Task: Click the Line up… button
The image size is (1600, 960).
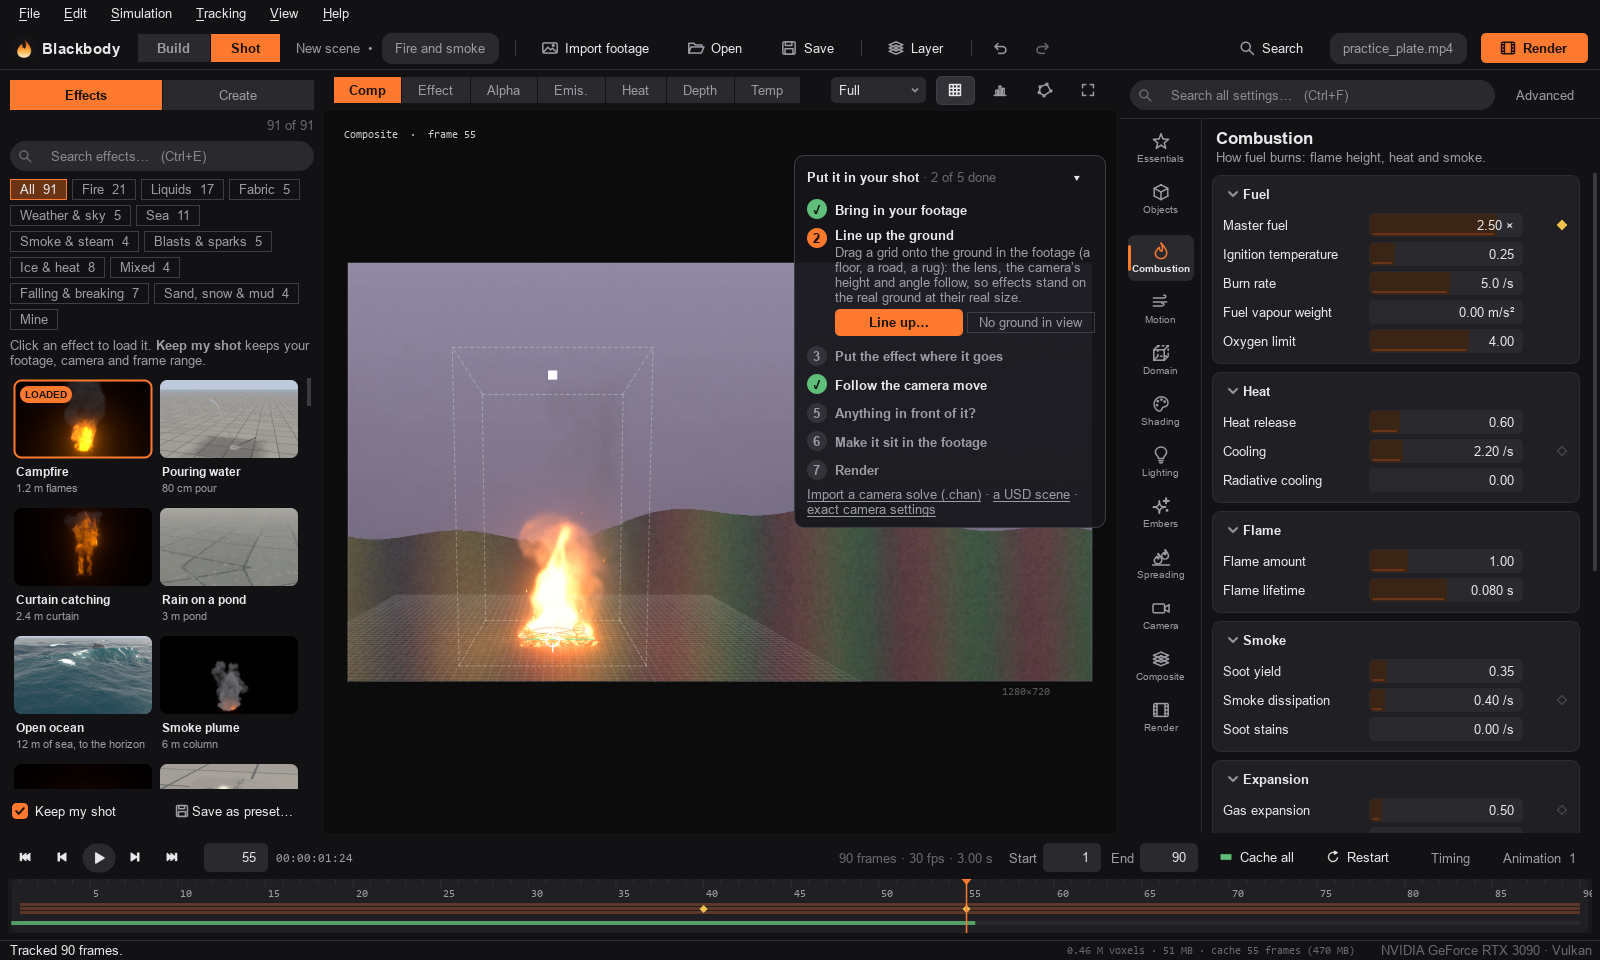Action: [x=899, y=322]
